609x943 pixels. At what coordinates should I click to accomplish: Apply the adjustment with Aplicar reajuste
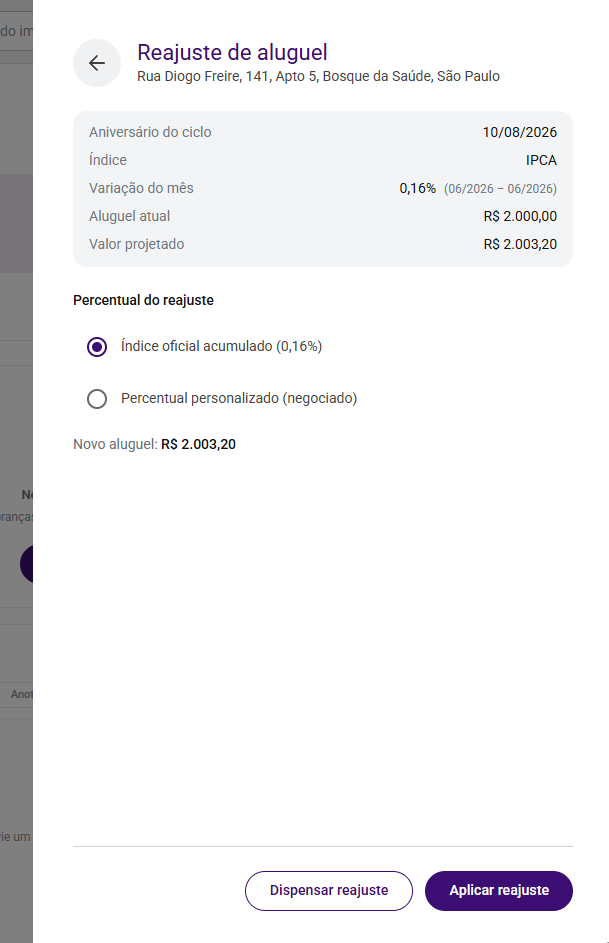(499, 891)
